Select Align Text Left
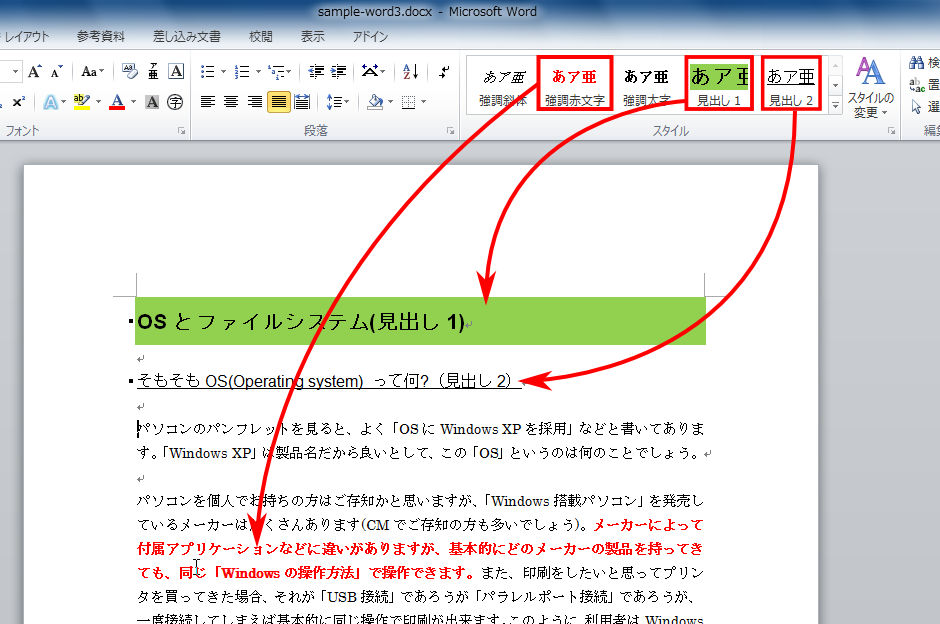Image resolution: width=940 pixels, height=624 pixels. click(x=207, y=102)
